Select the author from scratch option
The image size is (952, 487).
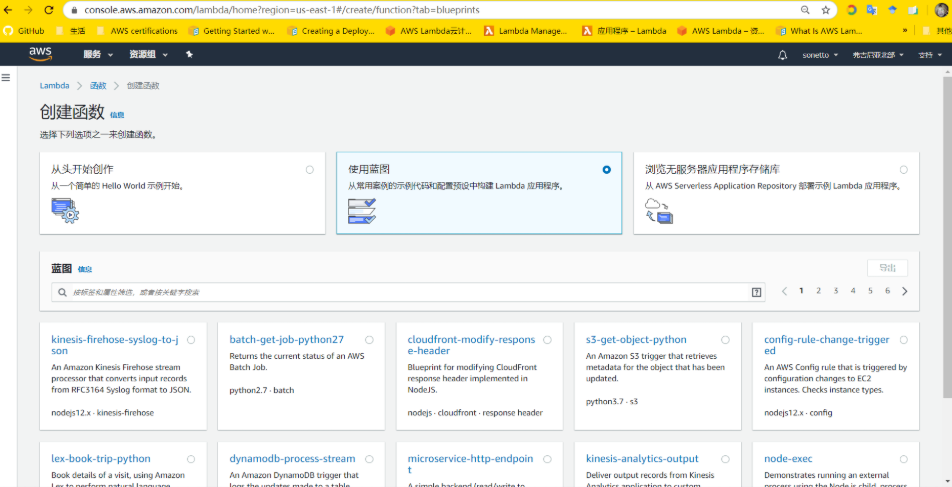310,170
